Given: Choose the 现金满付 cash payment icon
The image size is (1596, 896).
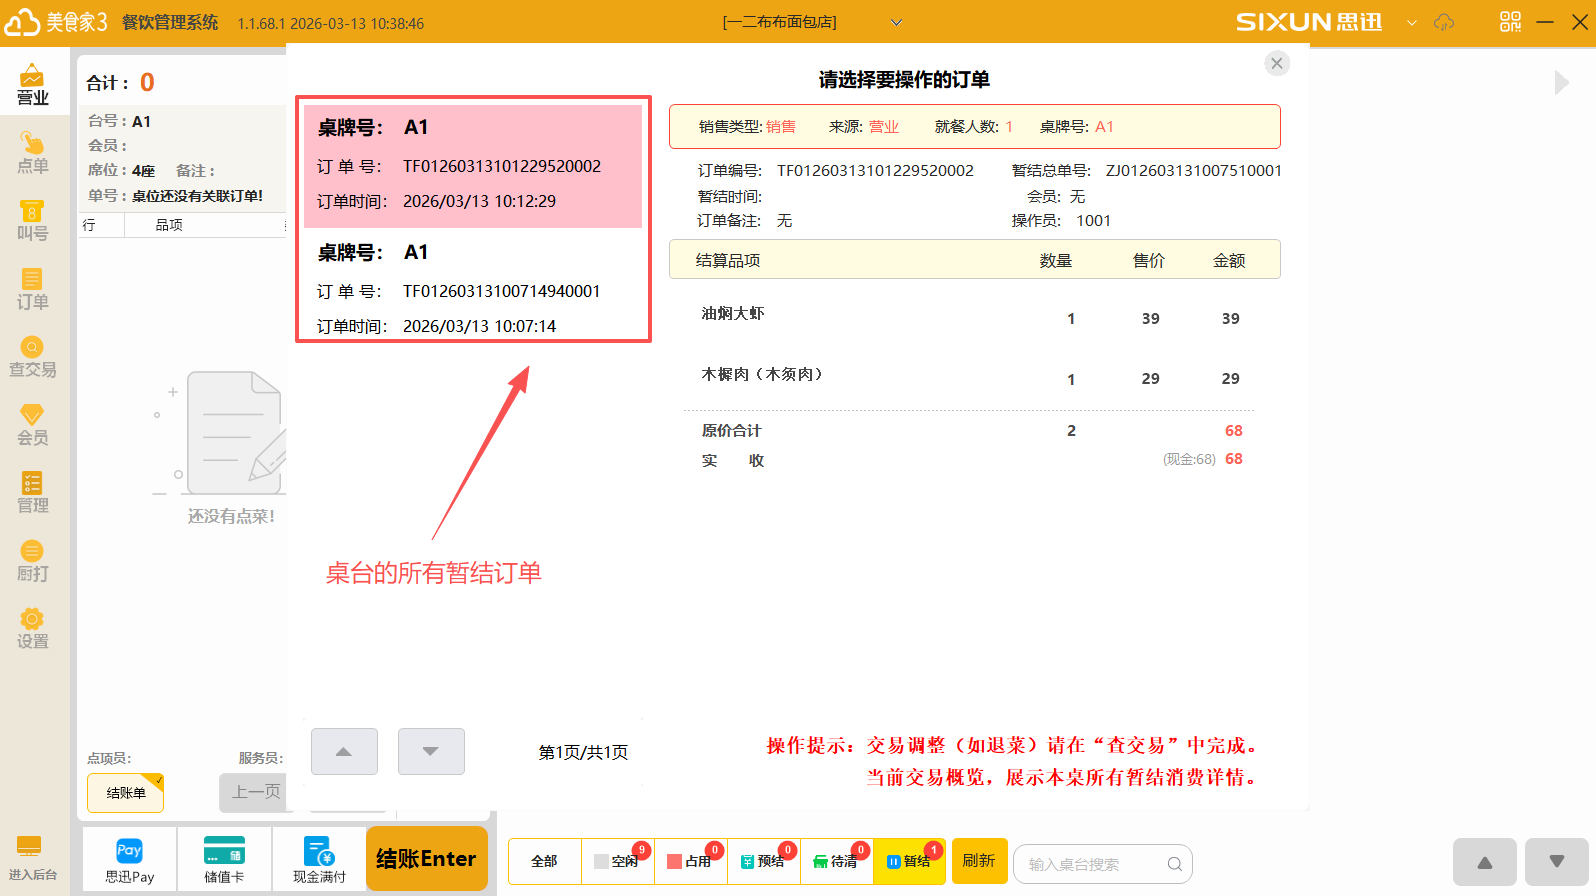Looking at the screenshot, I should pyautogui.click(x=319, y=860).
